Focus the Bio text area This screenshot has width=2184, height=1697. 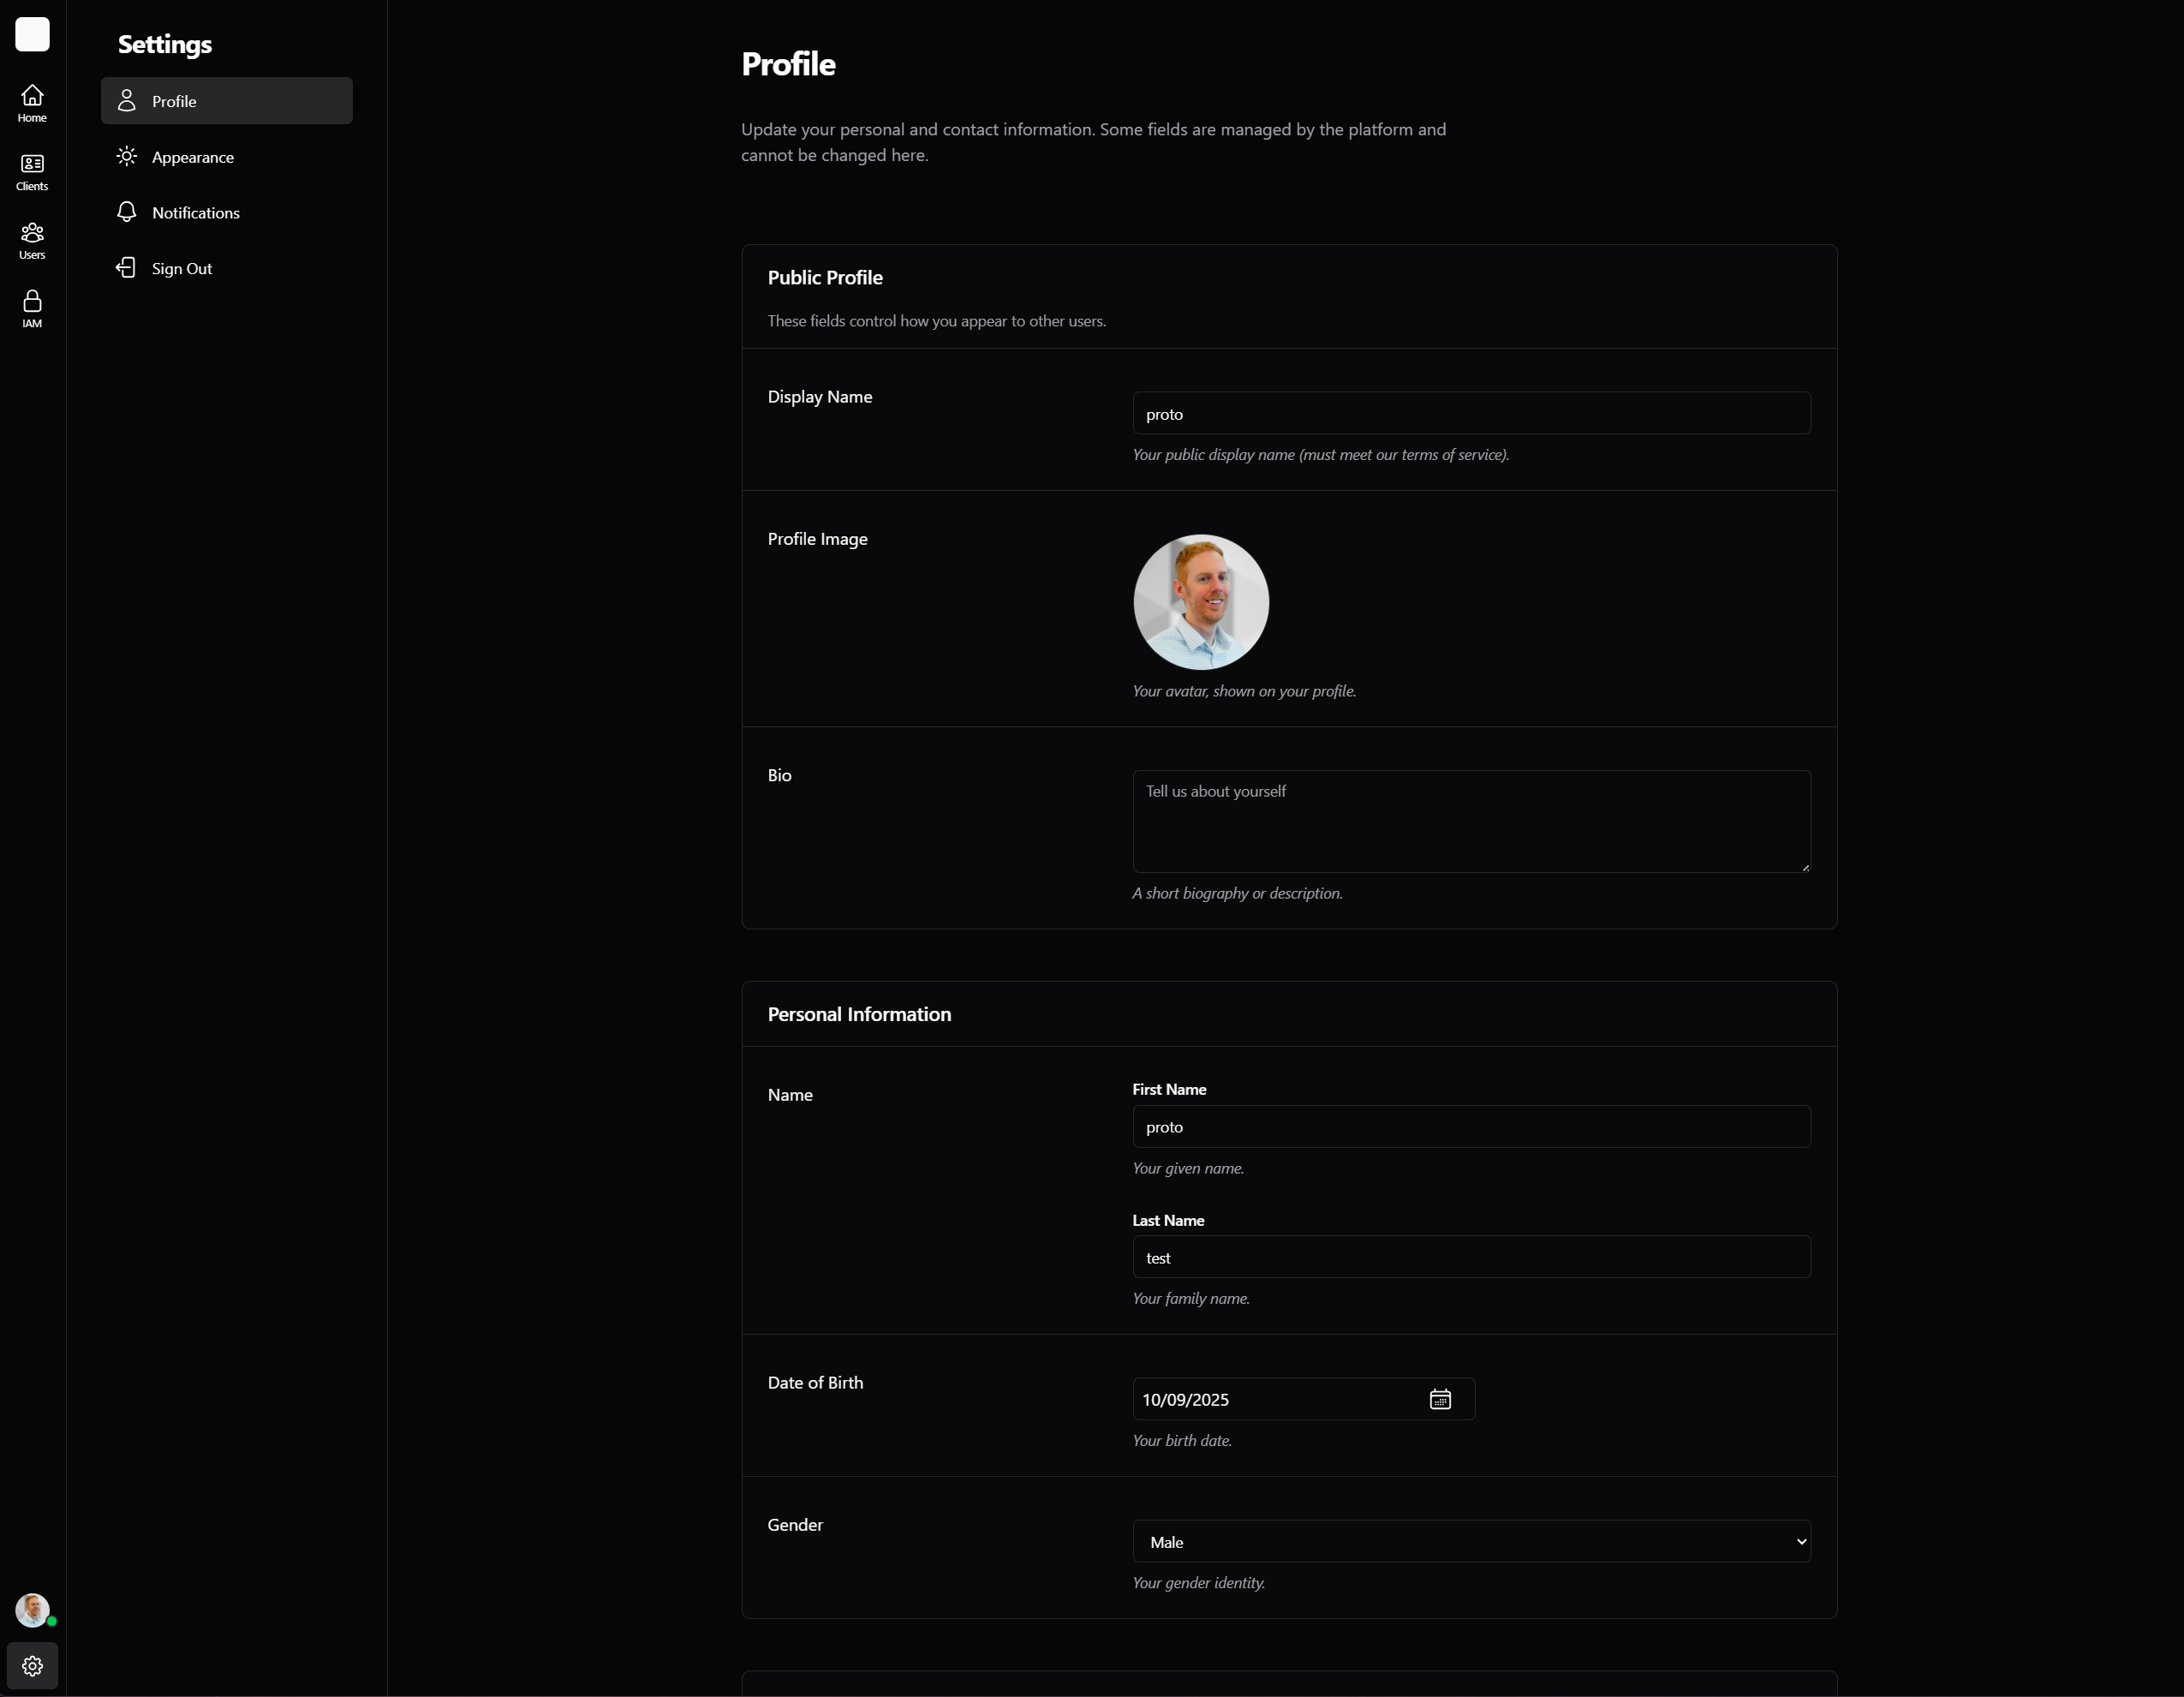click(1470, 820)
